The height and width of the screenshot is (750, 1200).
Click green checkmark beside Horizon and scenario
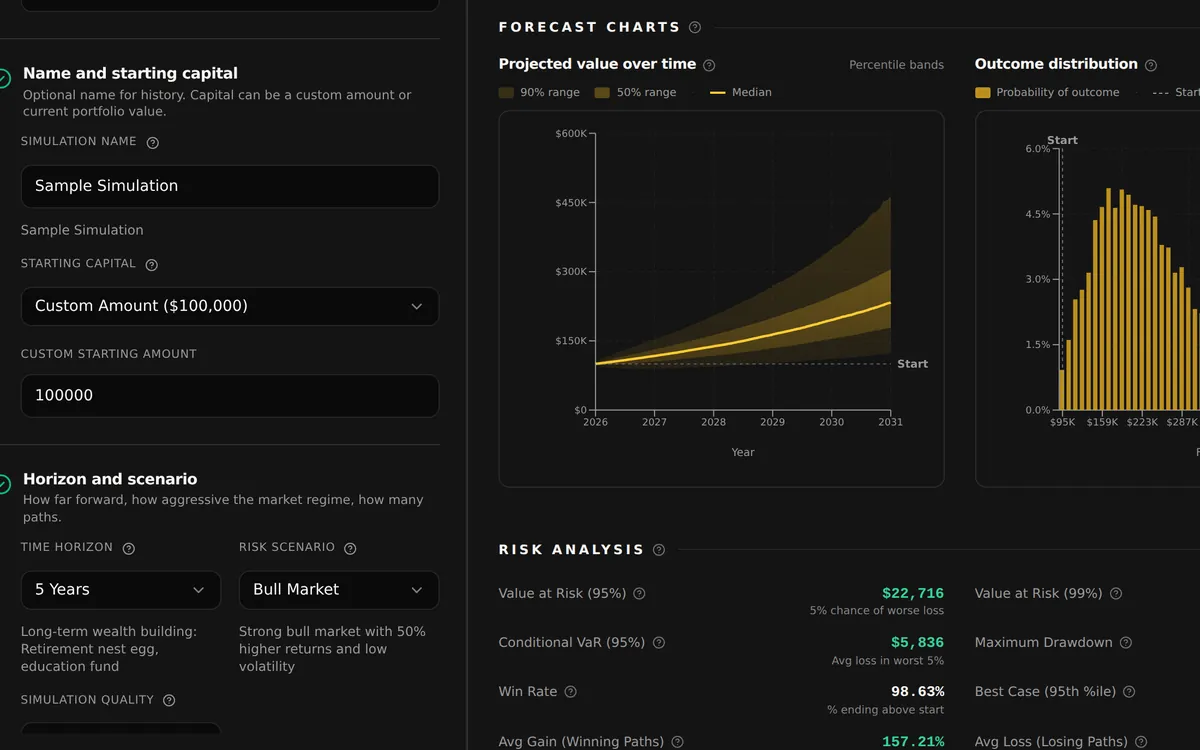(4, 483)
